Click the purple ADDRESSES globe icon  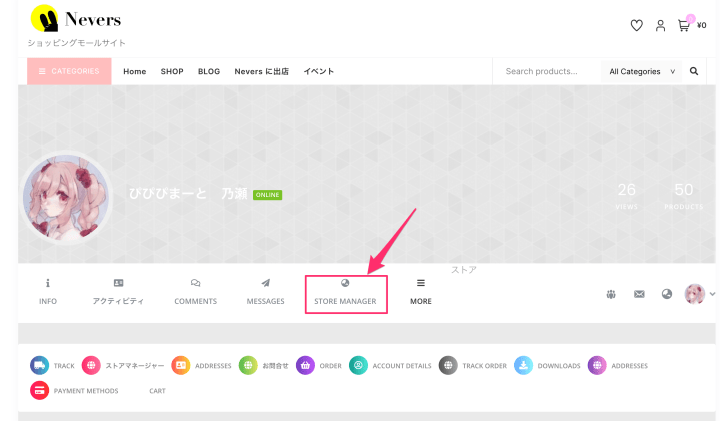pyautogui.click(x=597, y=365)
